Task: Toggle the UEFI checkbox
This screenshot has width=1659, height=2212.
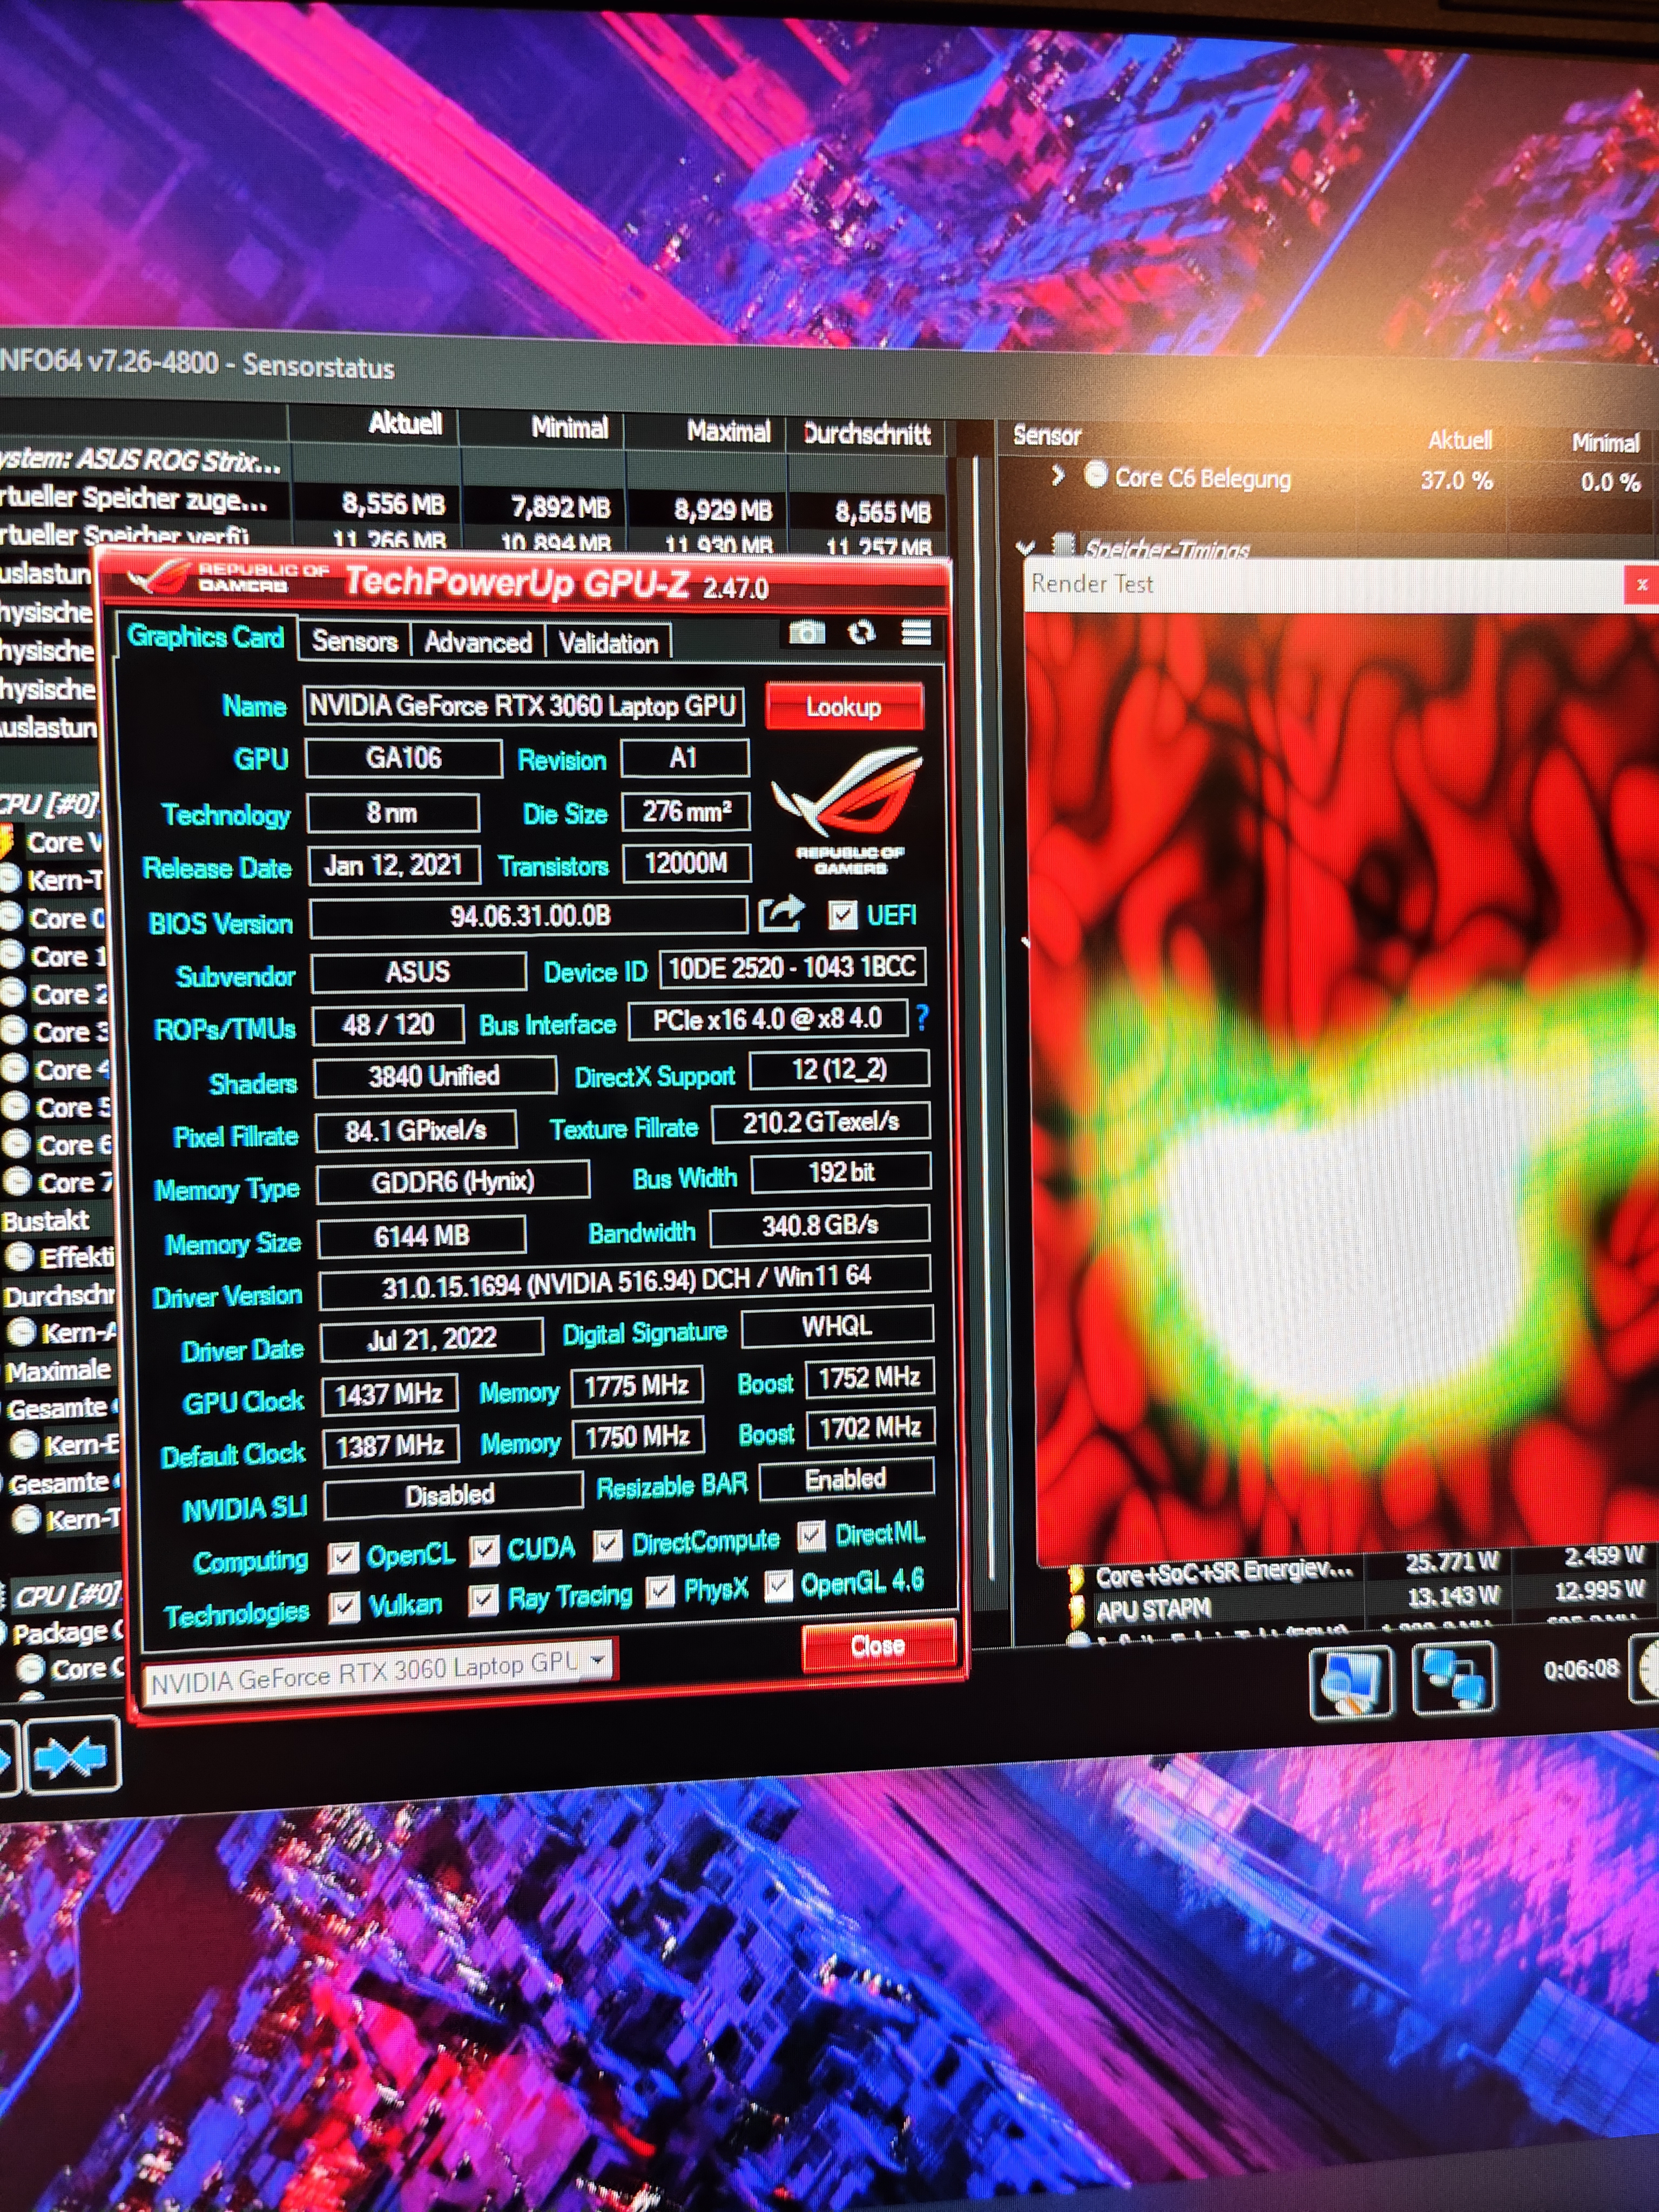Action: click(843, 915)
